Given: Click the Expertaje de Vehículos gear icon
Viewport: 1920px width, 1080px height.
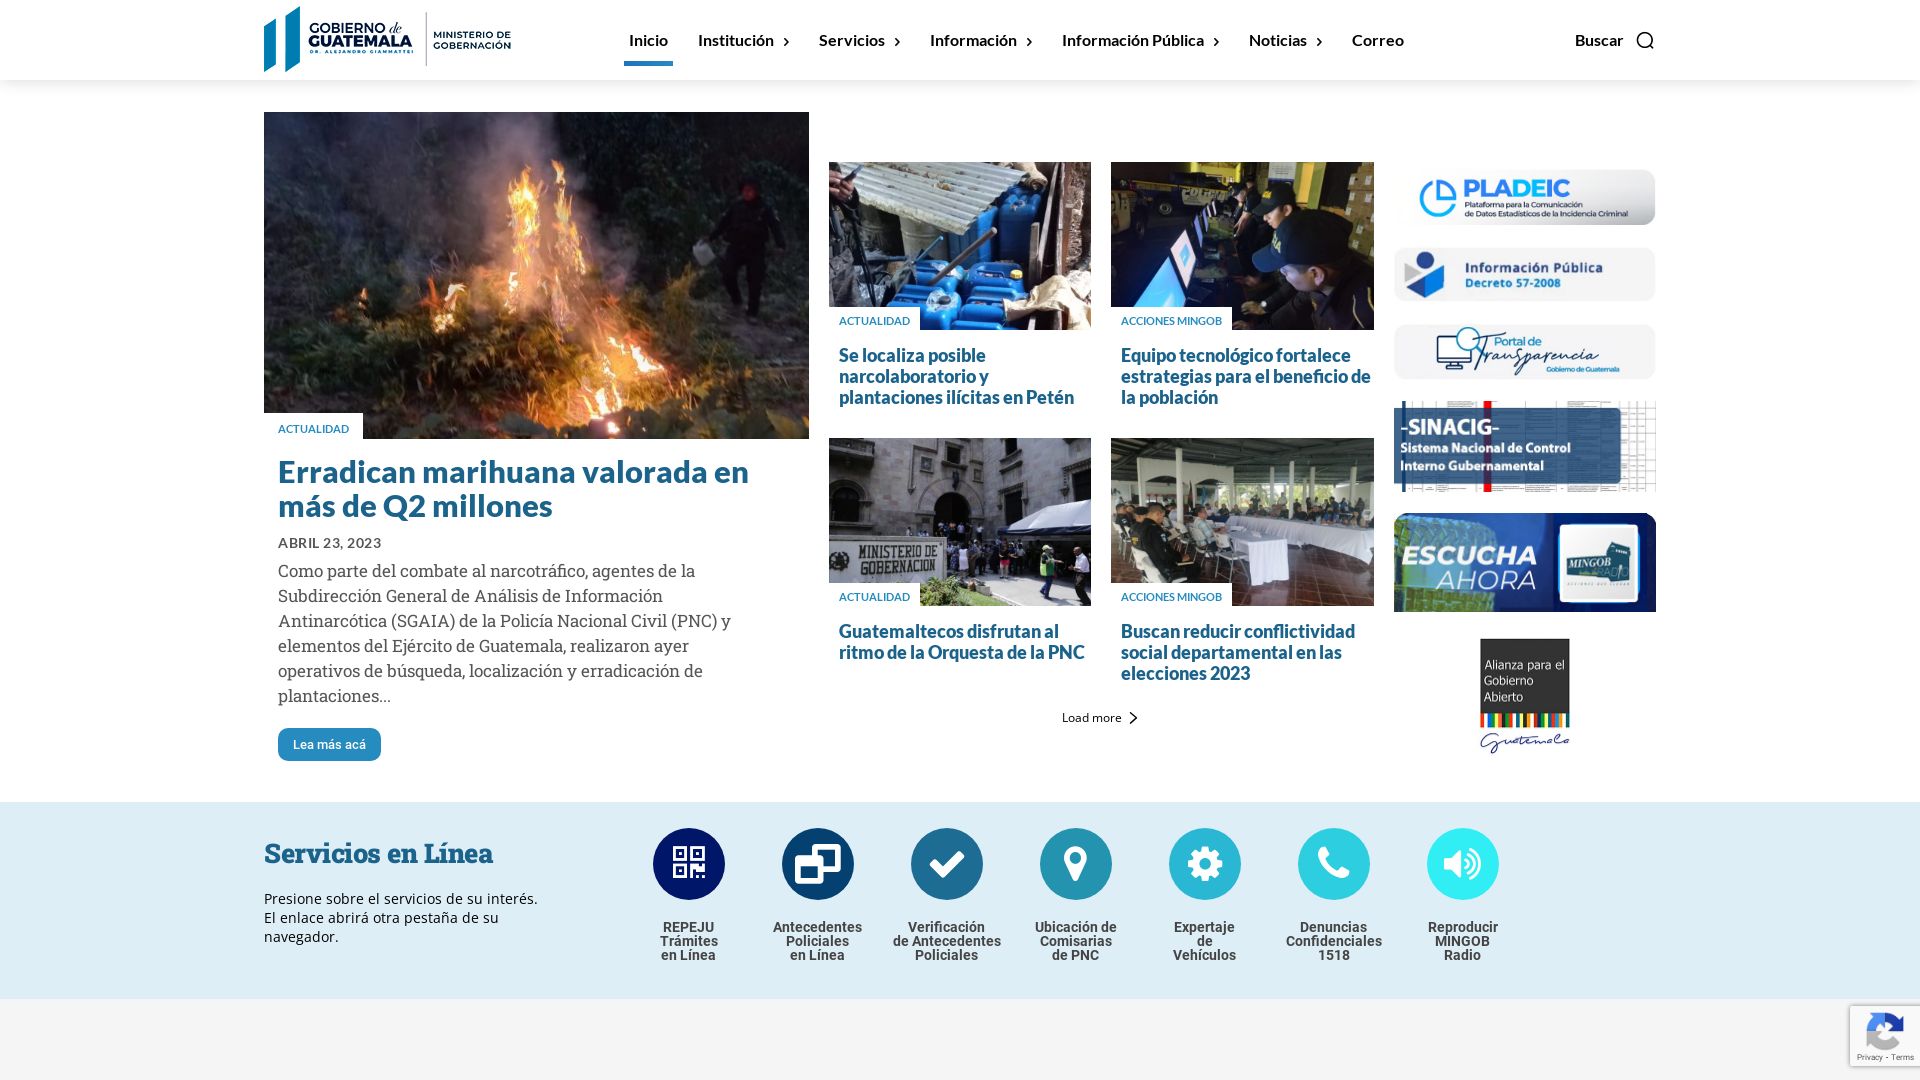Looking at the screenshot, I should pyautogui.click(x=1204, y=862).
